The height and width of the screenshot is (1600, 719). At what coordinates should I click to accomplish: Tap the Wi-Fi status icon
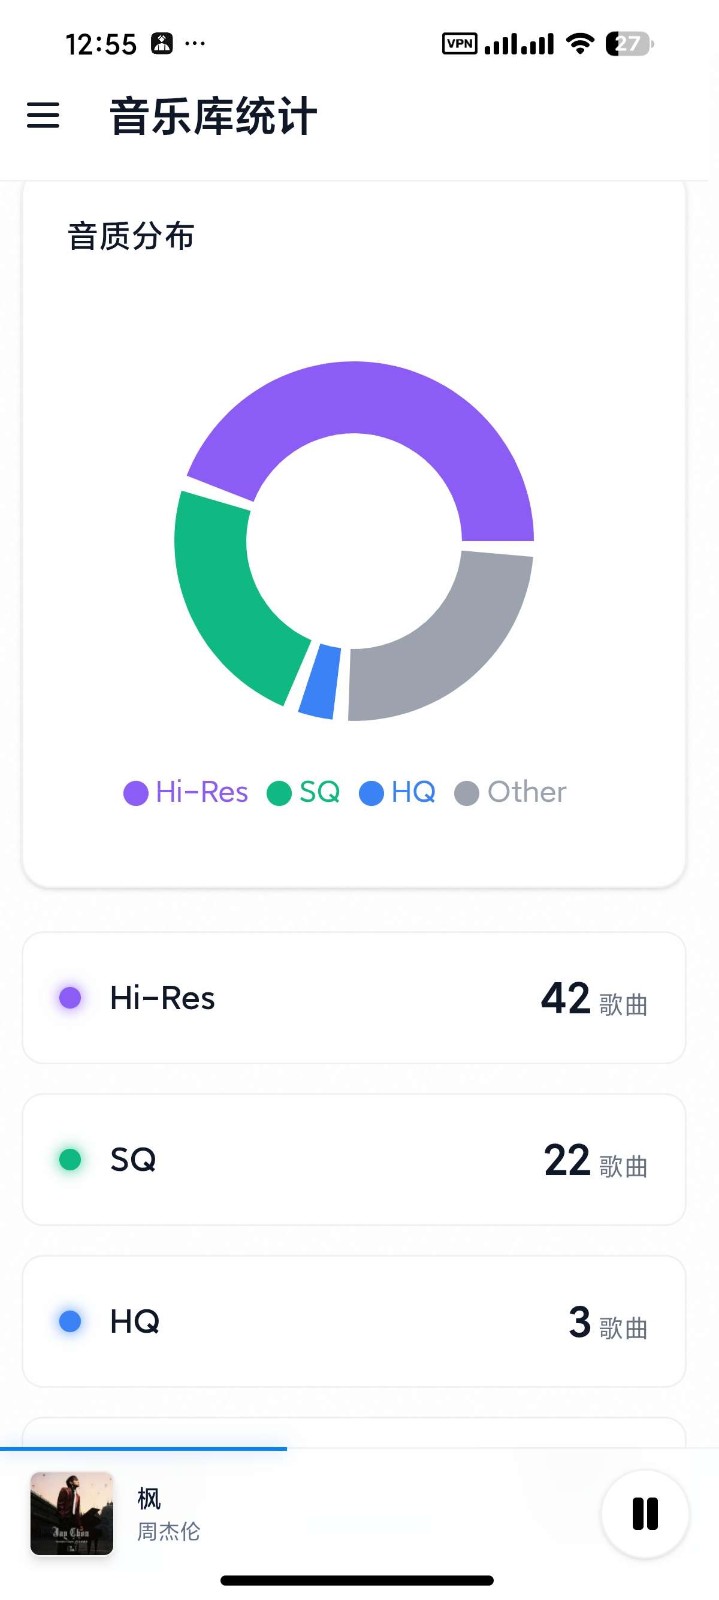point(580,43)
